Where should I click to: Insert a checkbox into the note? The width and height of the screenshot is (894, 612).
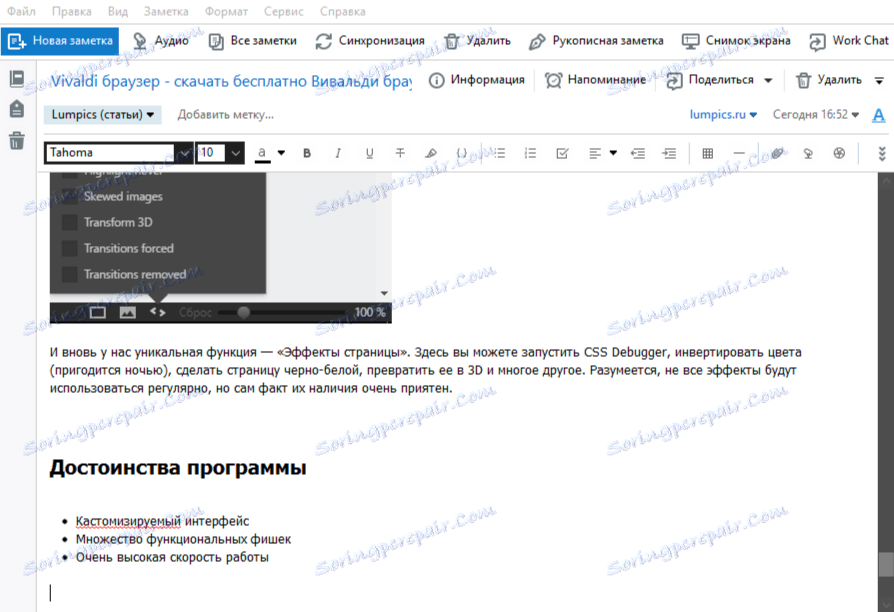tap(562, 153)
